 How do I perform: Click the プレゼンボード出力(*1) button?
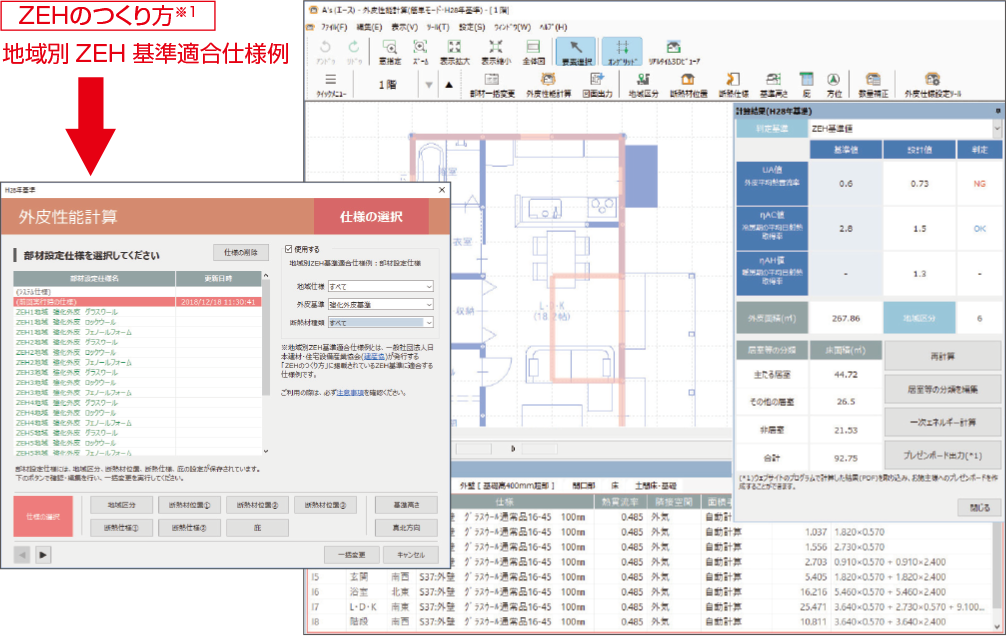[942, 455]
